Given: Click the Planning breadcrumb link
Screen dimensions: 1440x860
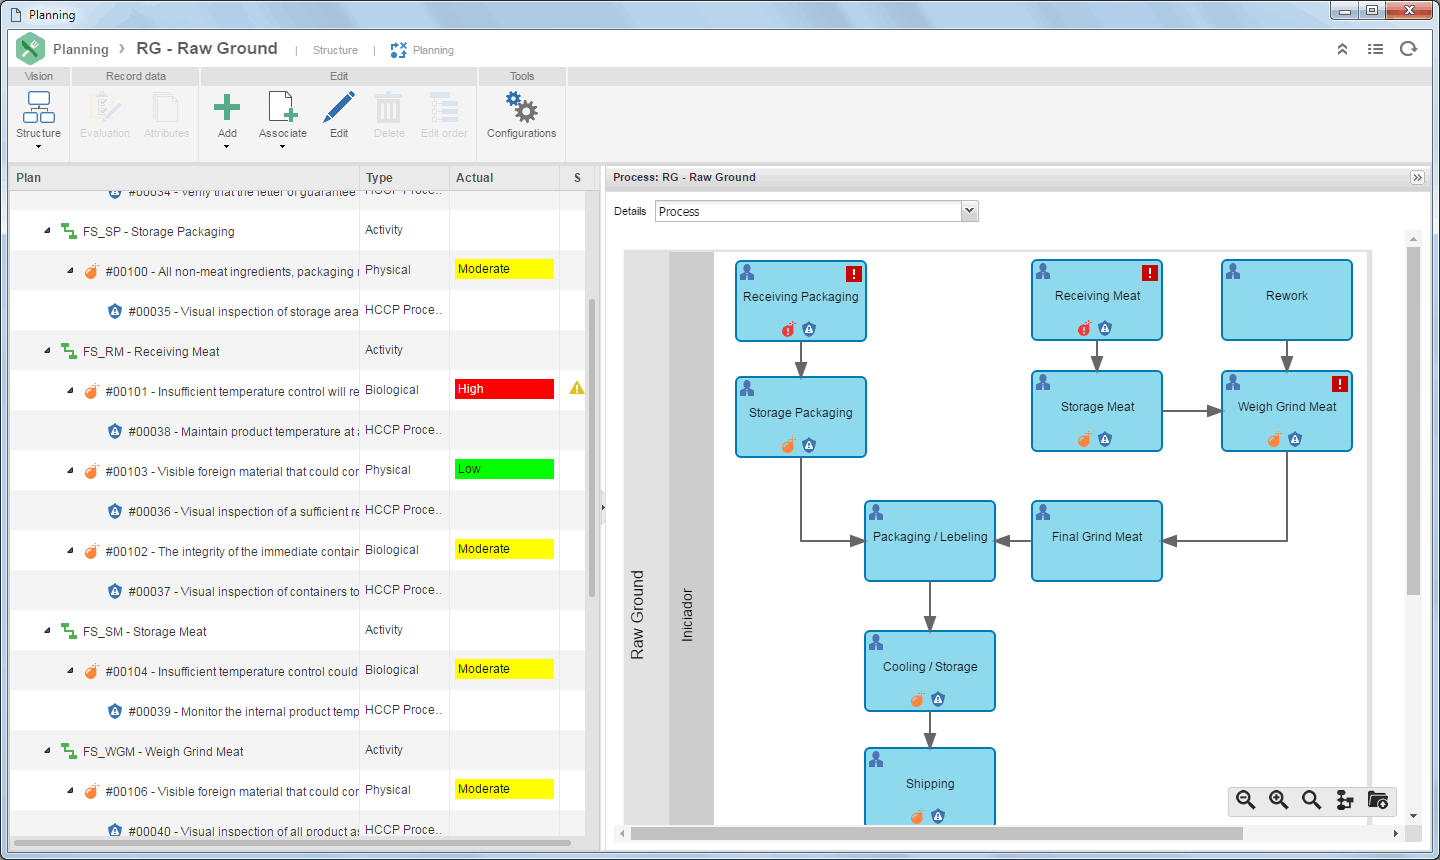Looking at the screenshot, I should point(81,49).
